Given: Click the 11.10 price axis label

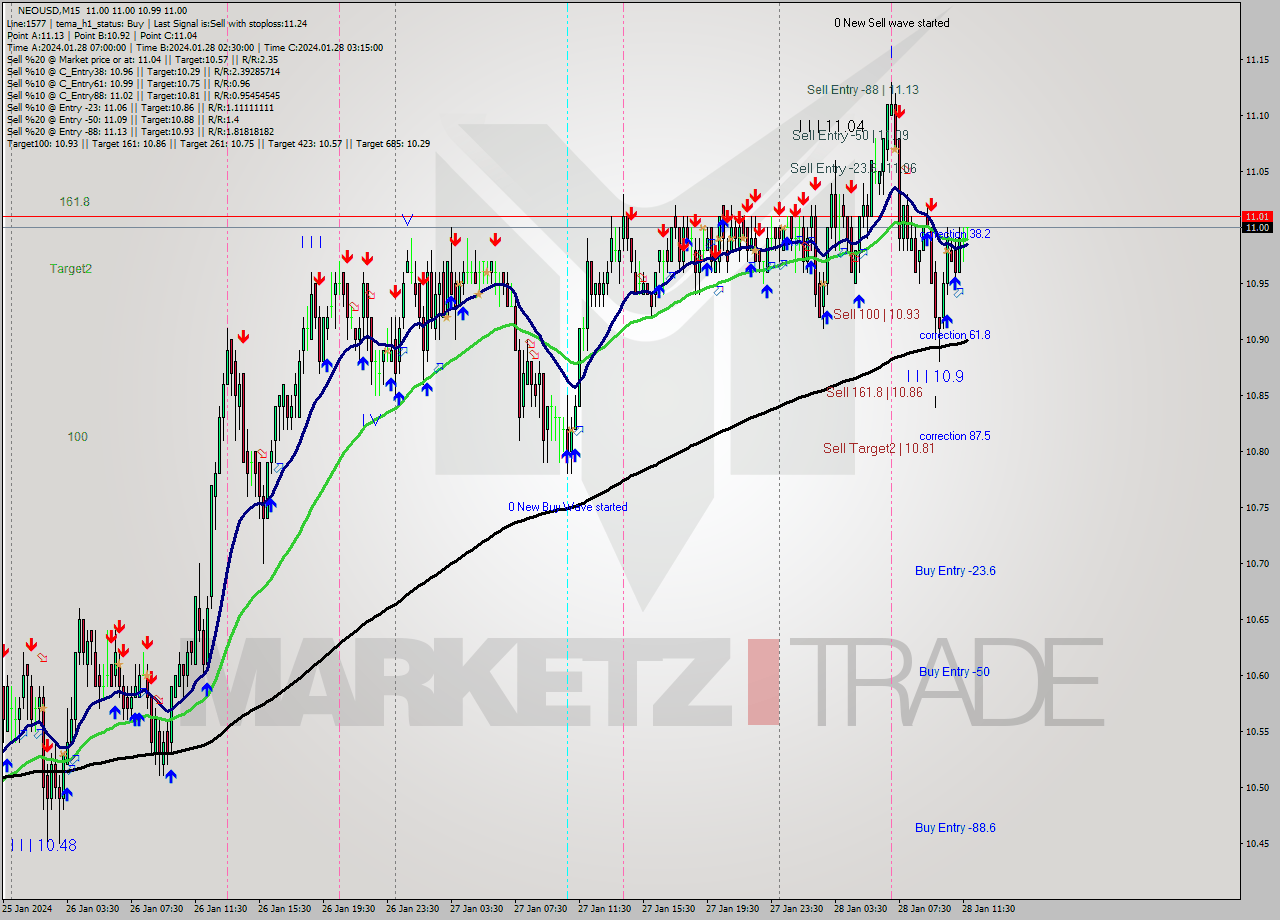Looking at the screenshot, I should [x=1257, y=116].
